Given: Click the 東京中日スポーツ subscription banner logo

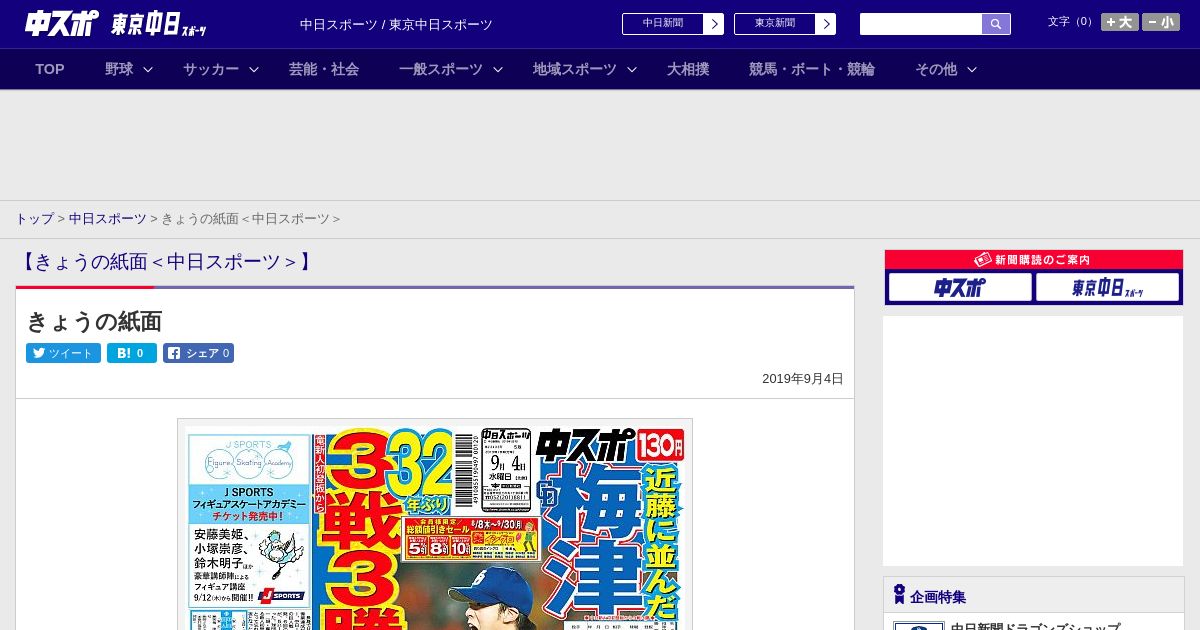Looking at the screenshot, I should coord(1107,287).
